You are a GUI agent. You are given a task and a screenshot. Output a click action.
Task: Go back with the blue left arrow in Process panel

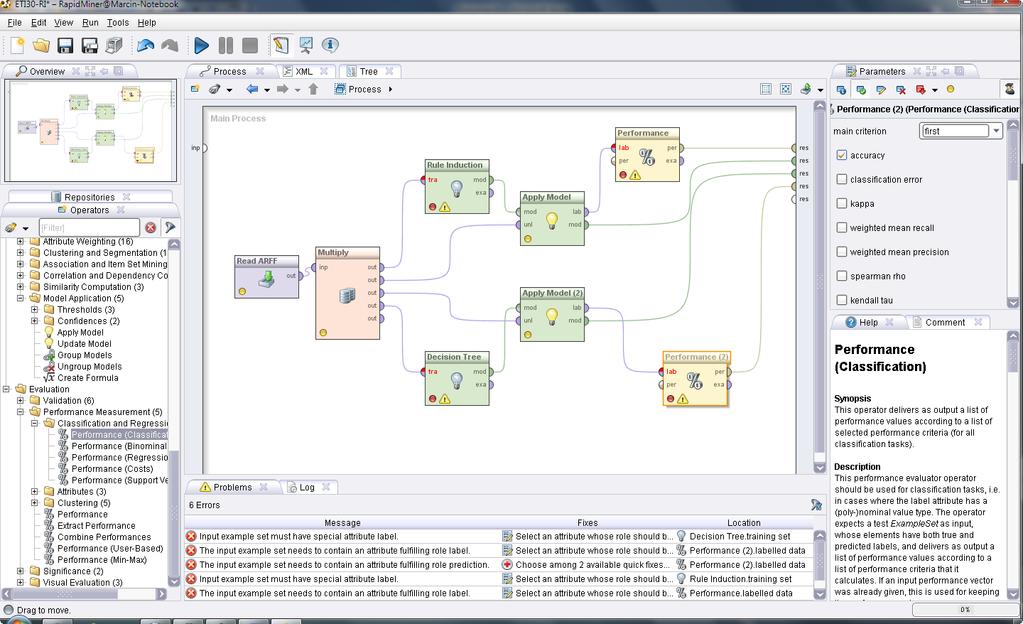[252, 89]
